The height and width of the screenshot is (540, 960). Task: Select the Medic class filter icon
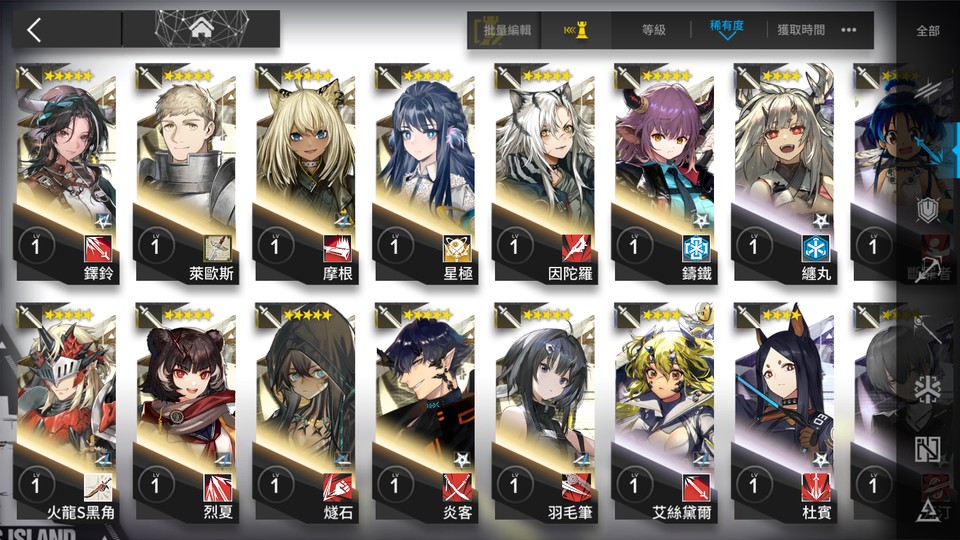[x=928, y=389]
